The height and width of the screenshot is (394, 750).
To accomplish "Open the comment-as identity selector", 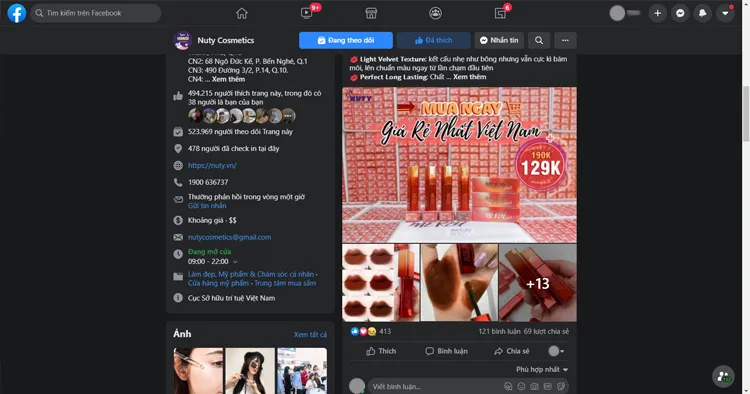I will [x=556, y=351].
